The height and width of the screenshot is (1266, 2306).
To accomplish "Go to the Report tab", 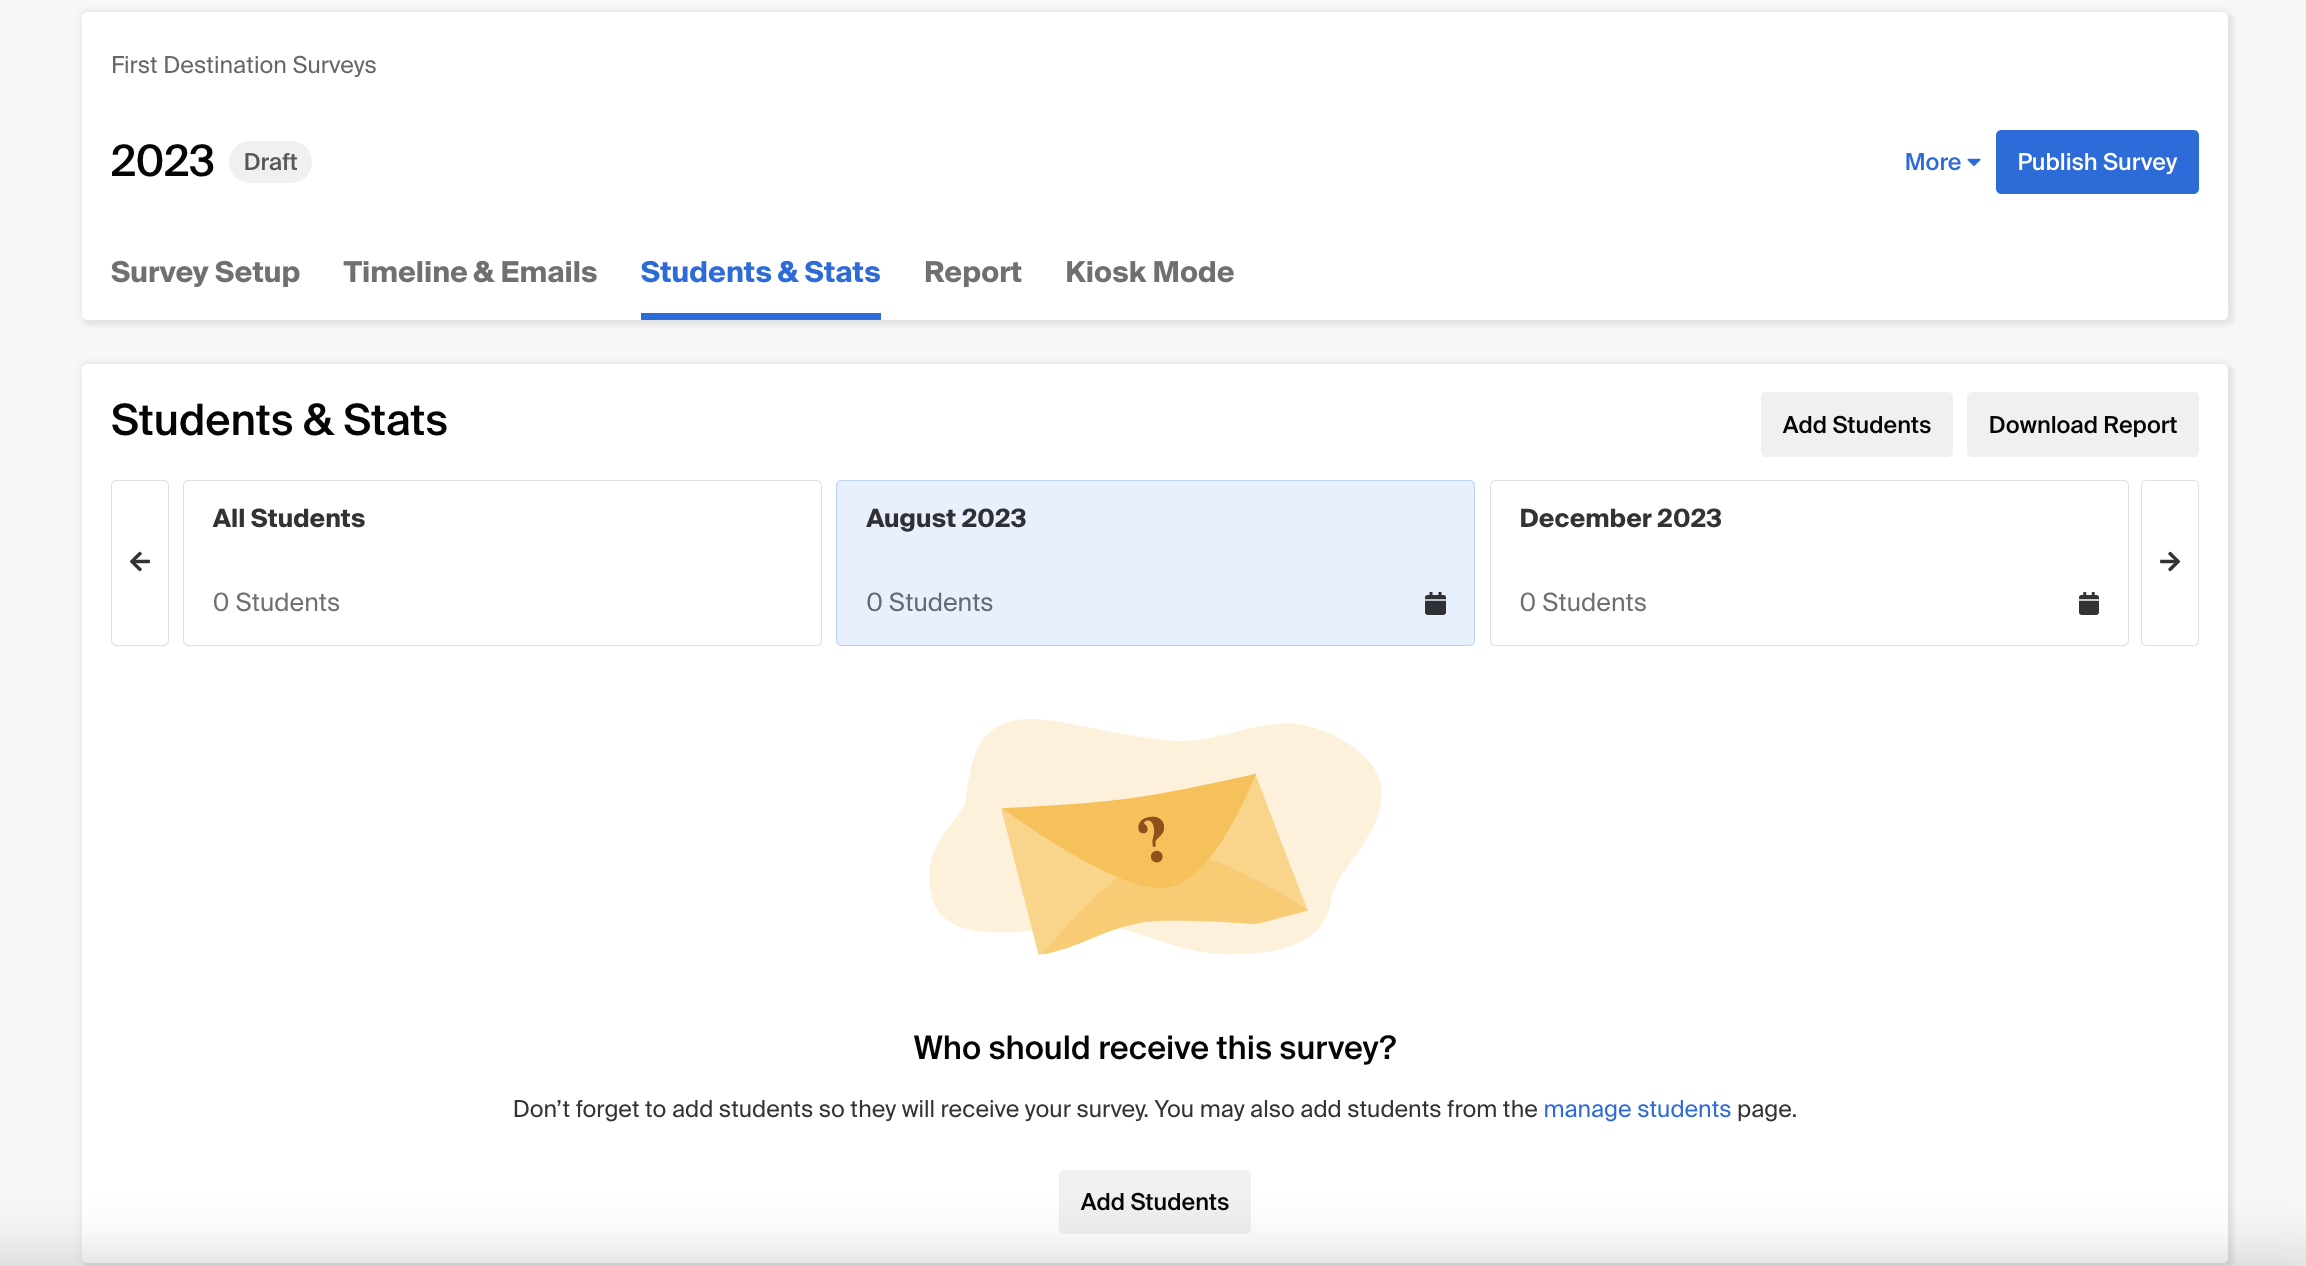I will pyautogui.click(x=972, y=272).
